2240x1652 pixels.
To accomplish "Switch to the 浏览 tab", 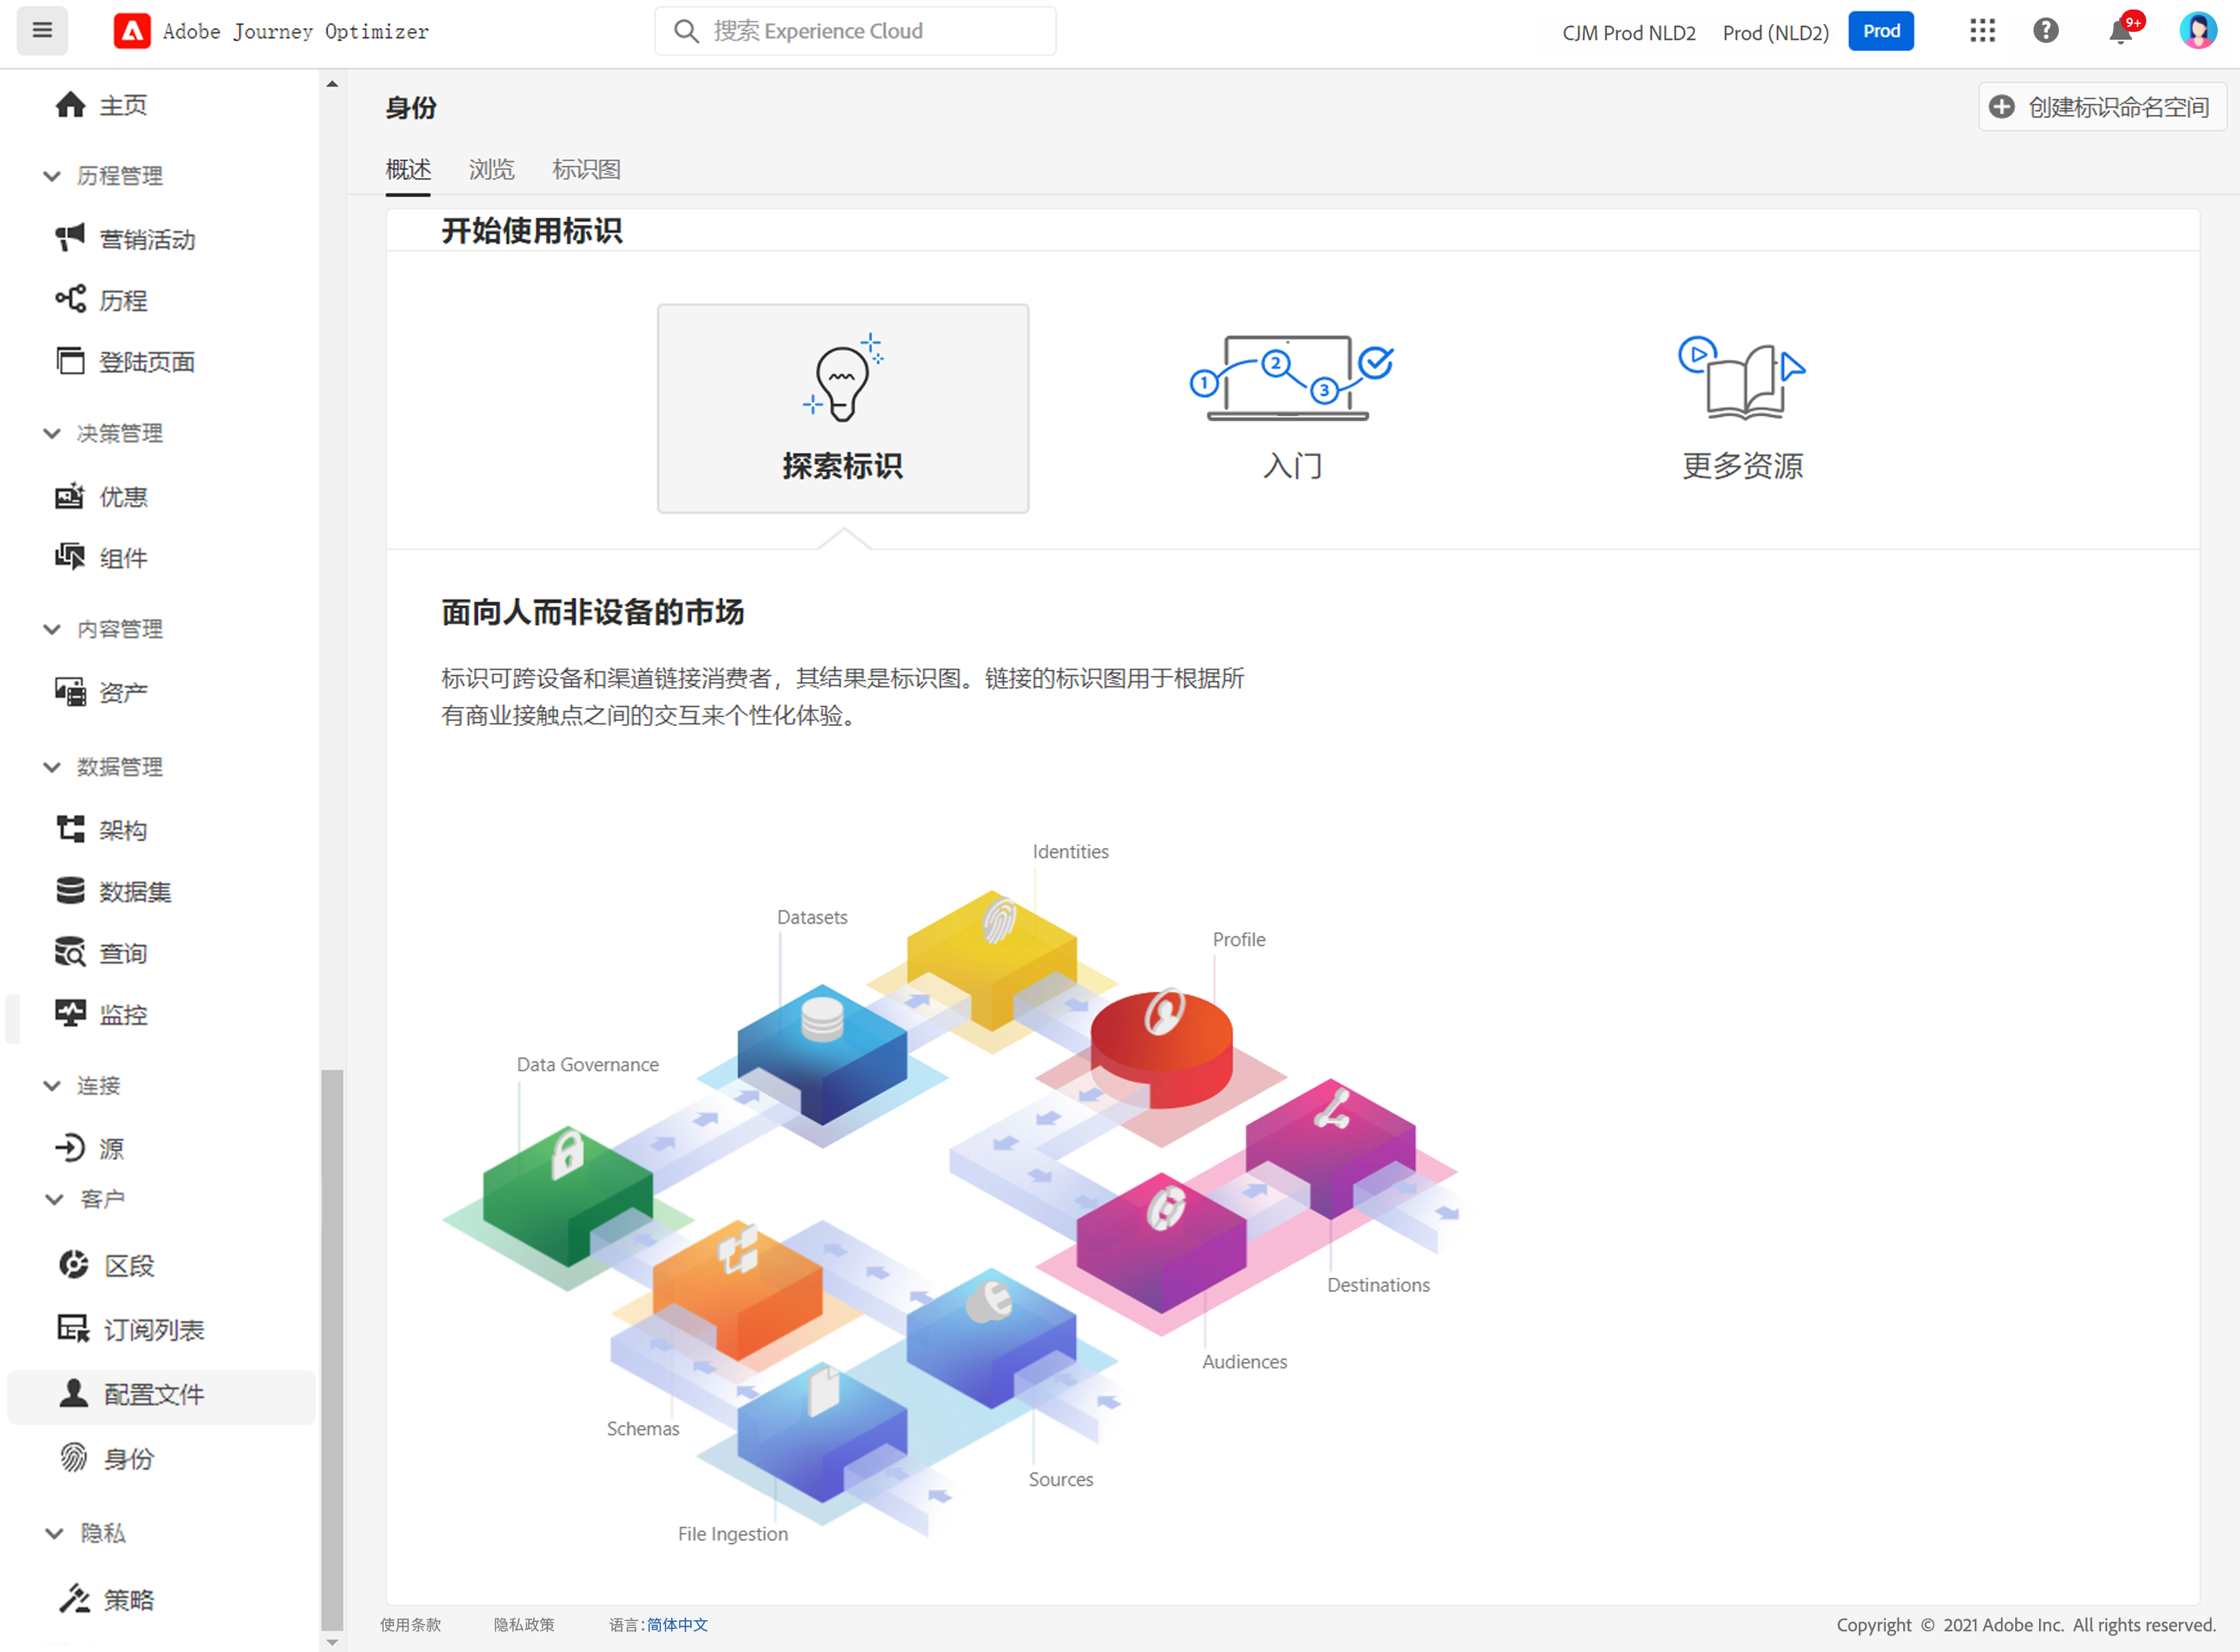I will 491,170.
